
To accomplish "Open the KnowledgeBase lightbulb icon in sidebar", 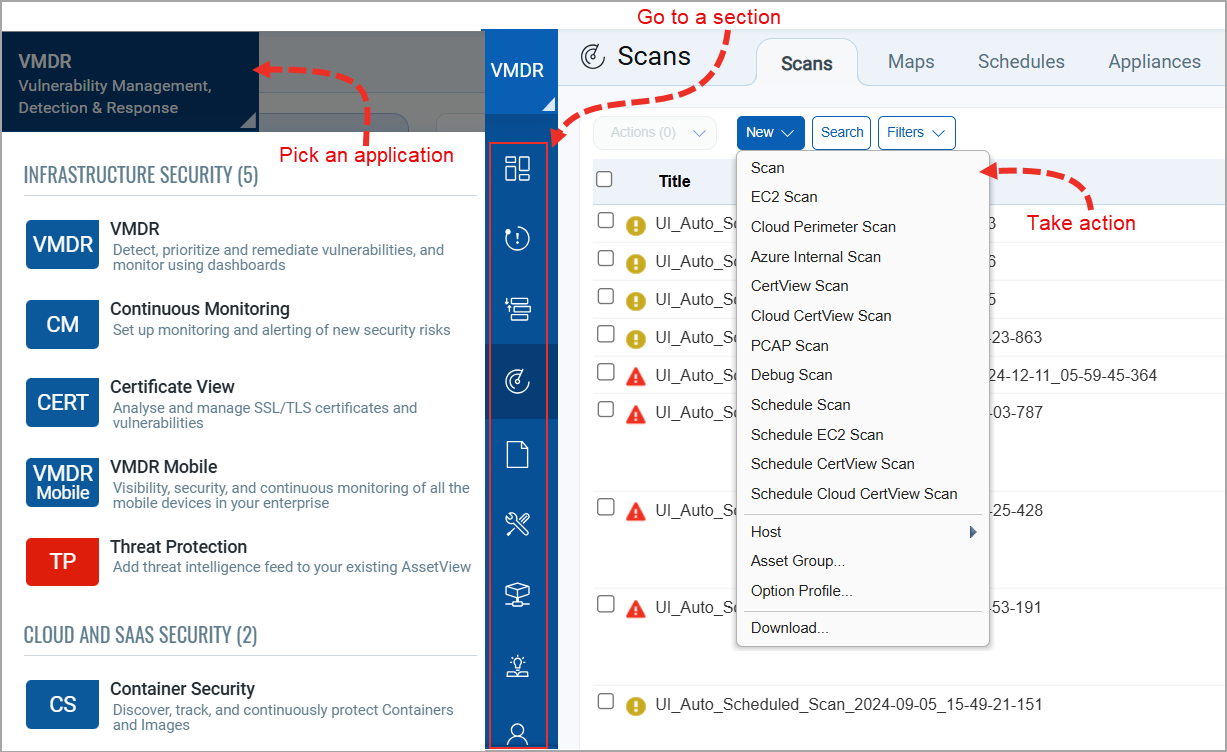I will tap(517, 665).
